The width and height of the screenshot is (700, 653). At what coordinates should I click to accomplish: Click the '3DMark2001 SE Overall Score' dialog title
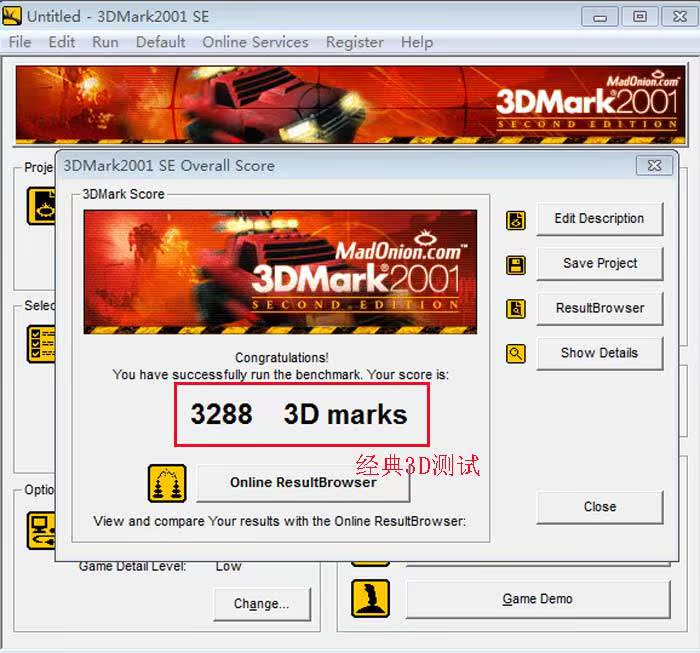(169, 166)
